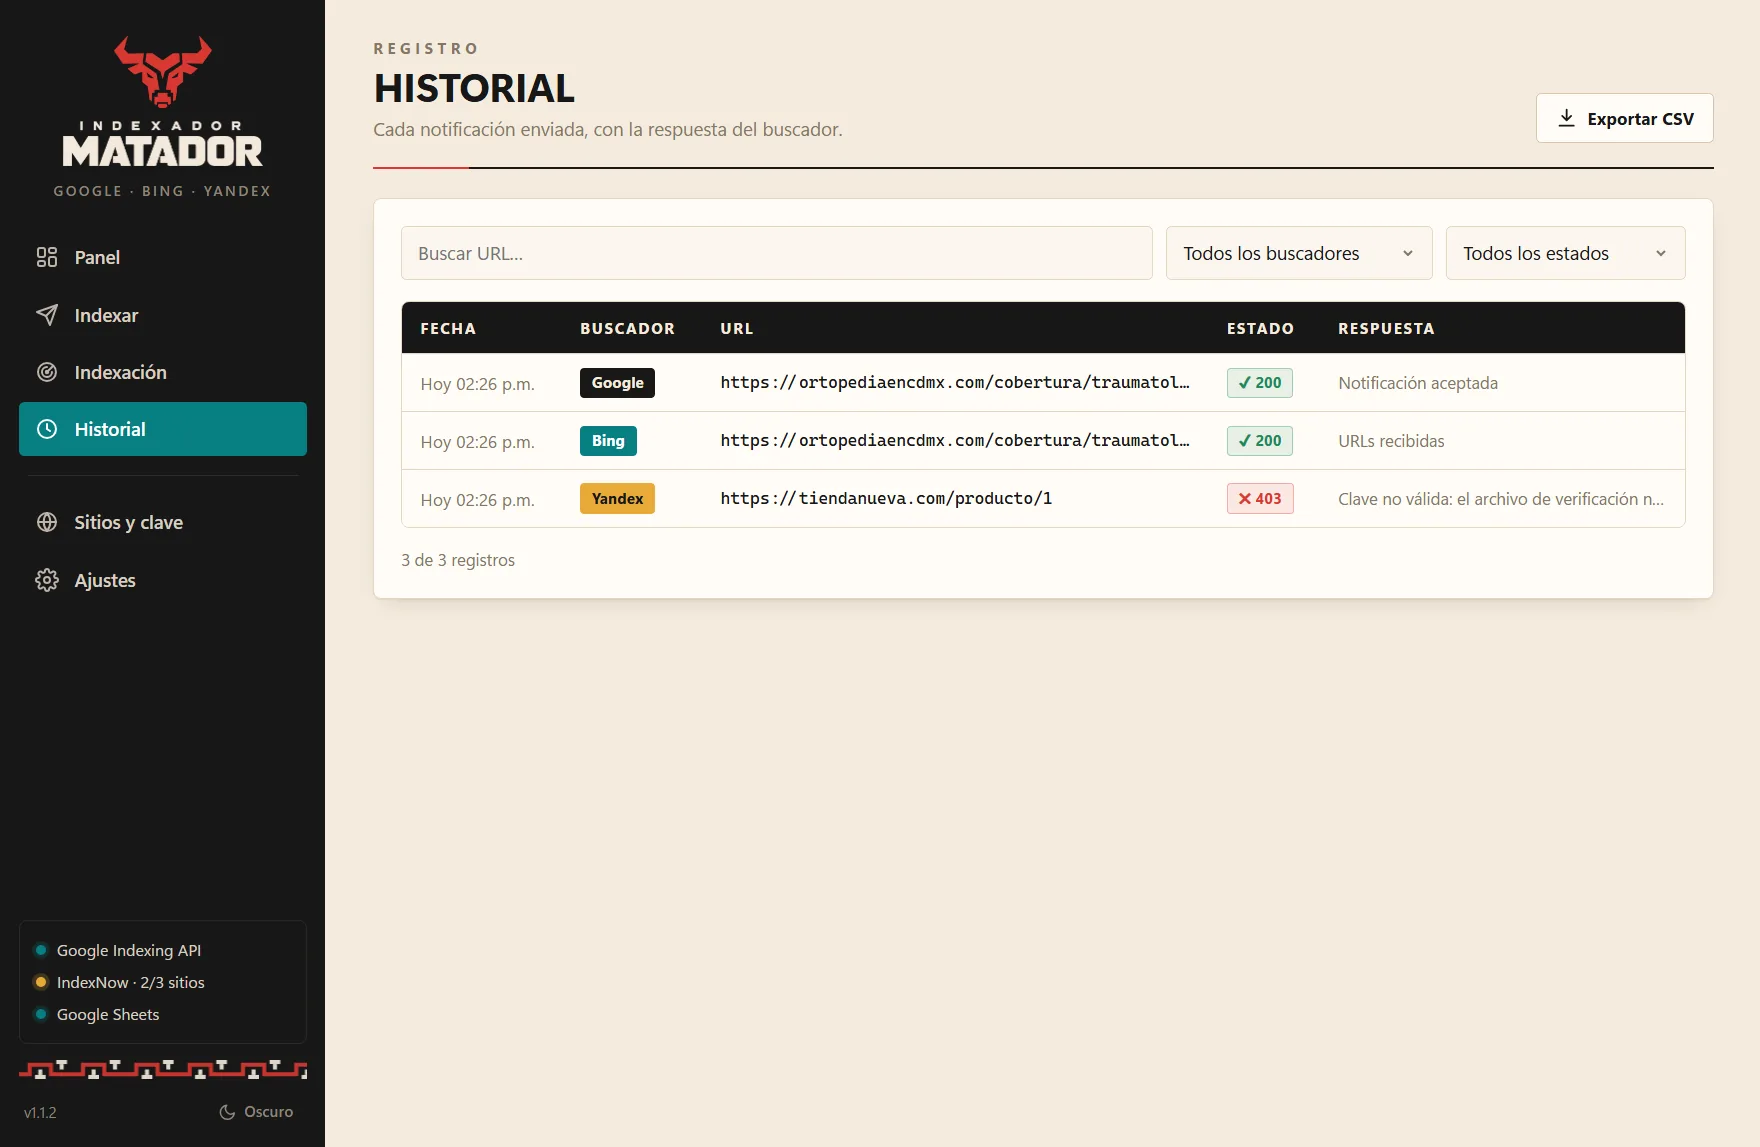Click the tiendanueva.com/producto/1 URL
1760x1147 pixels.
tap(886, 498)
